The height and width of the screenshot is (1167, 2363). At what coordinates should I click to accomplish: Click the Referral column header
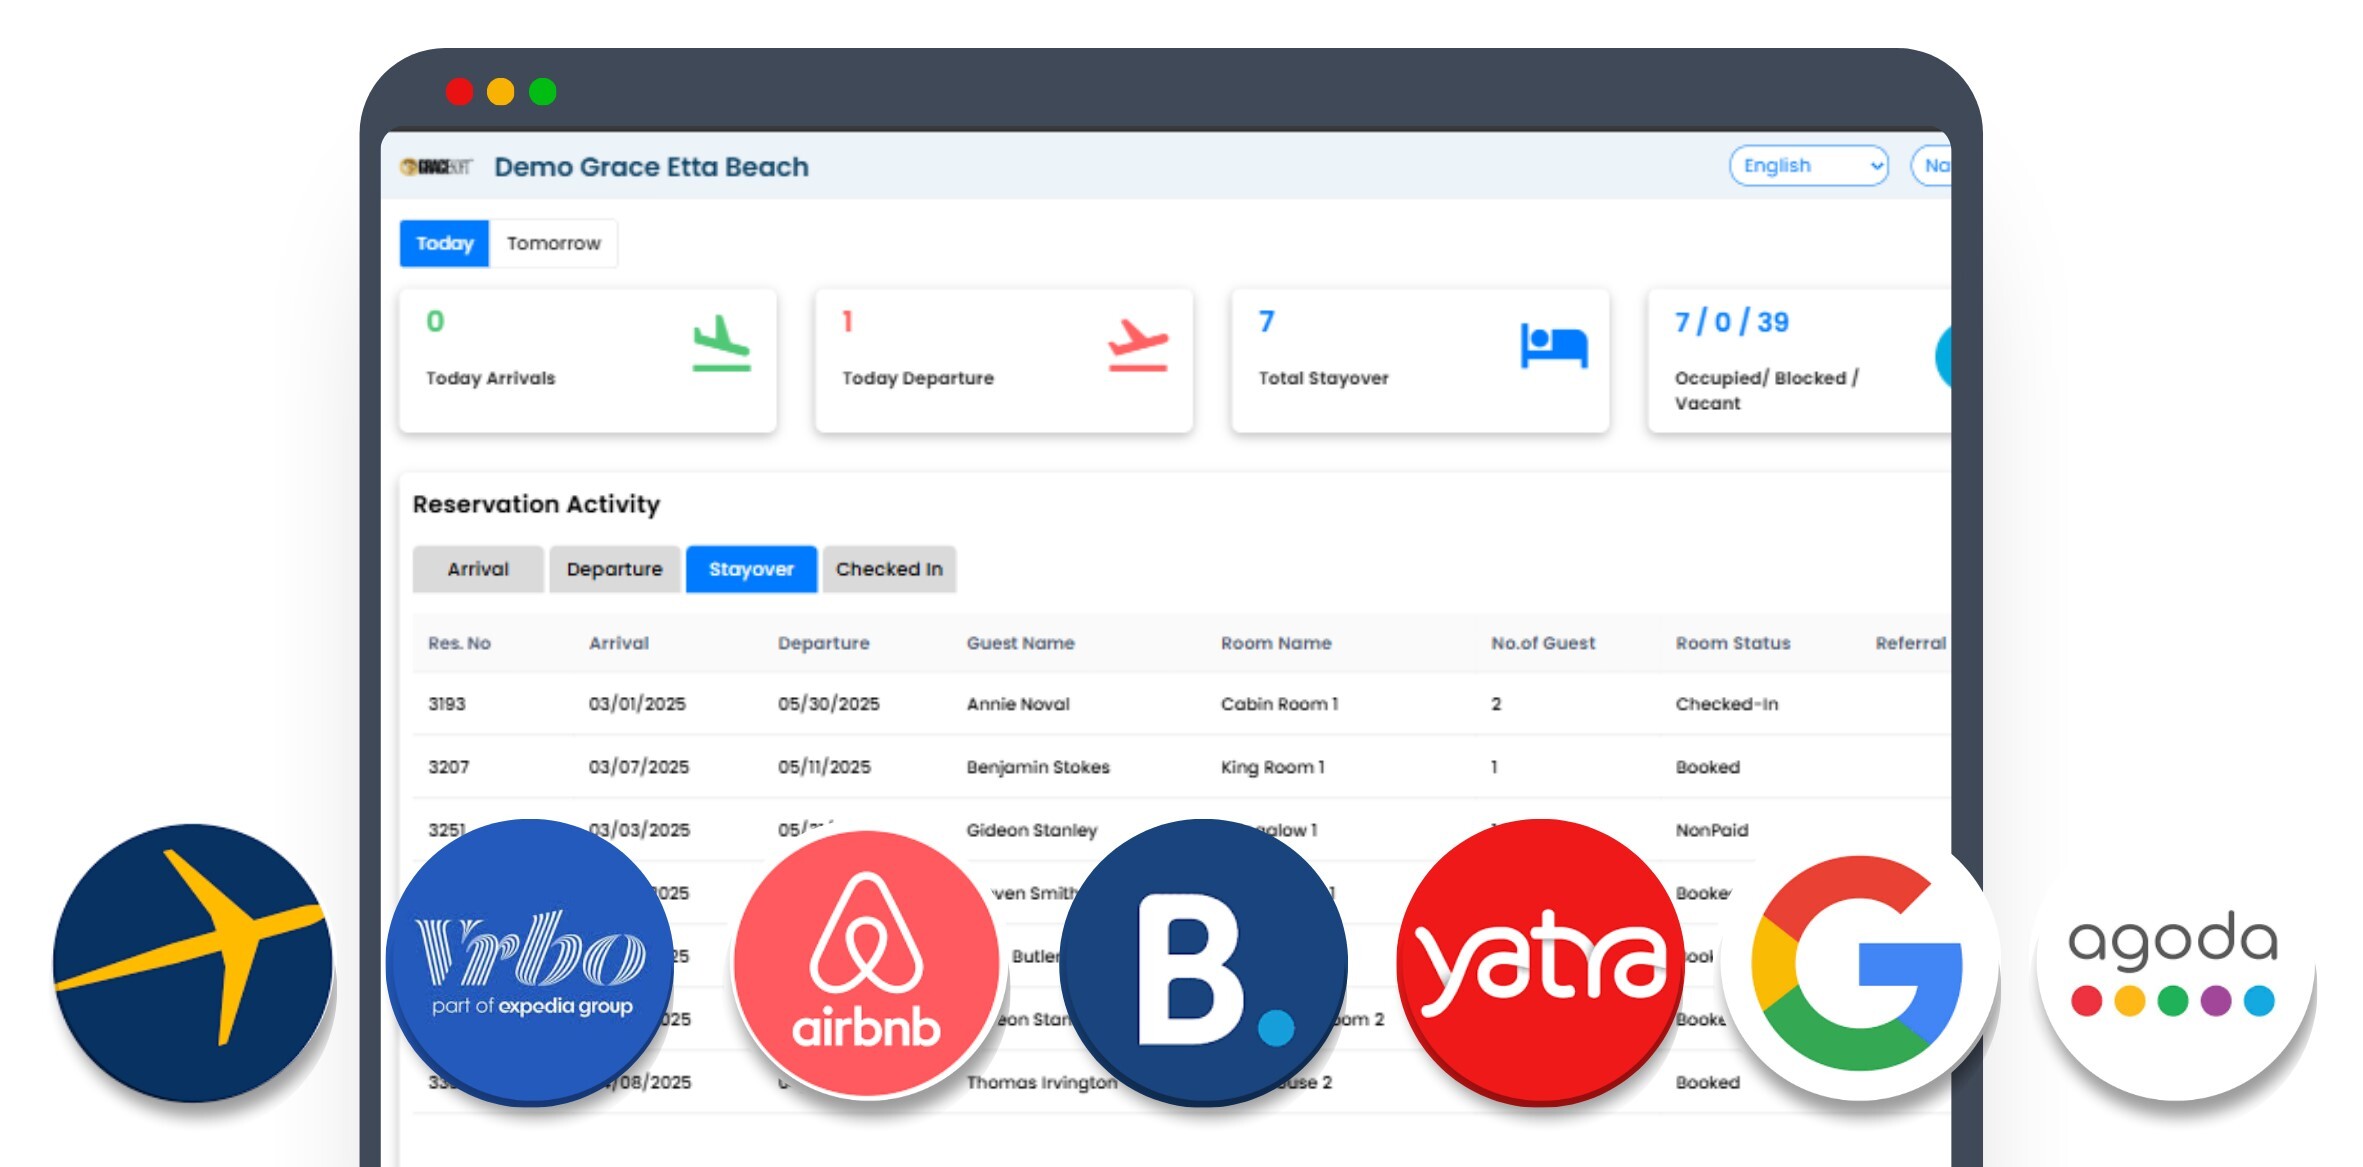[x=1911, y=643]
